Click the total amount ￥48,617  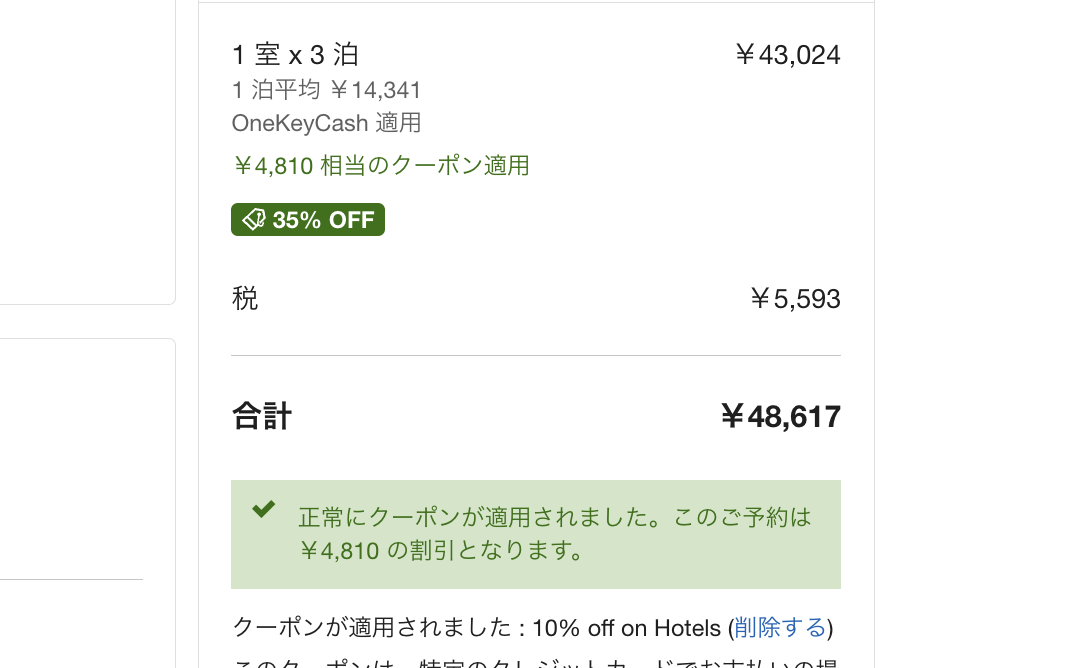point(780,417)
